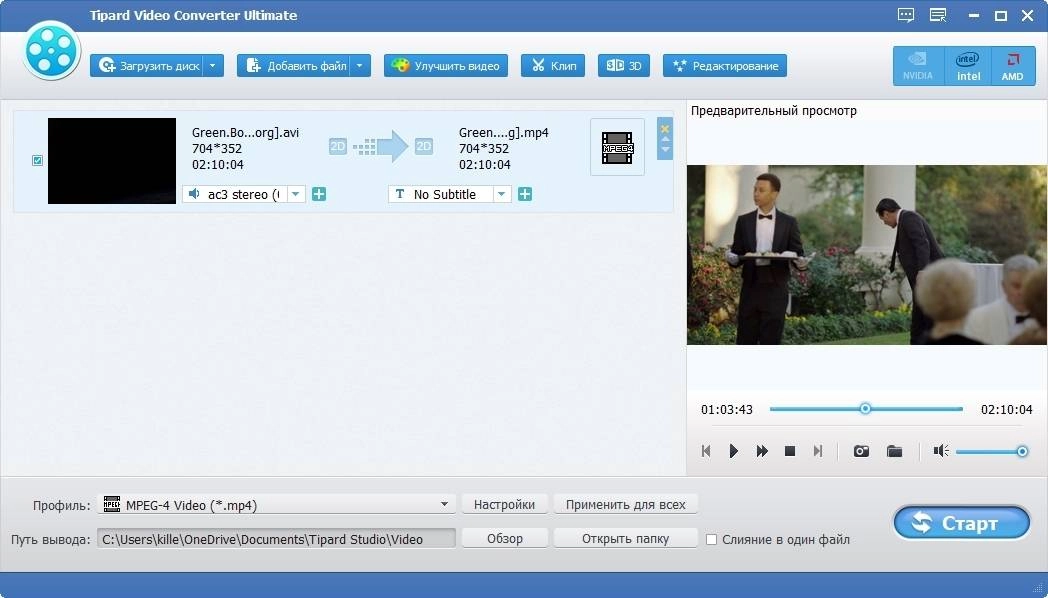The image size is (1048, 598).
Task: Remove file with orange X icon
Action: tap(665, 129)
